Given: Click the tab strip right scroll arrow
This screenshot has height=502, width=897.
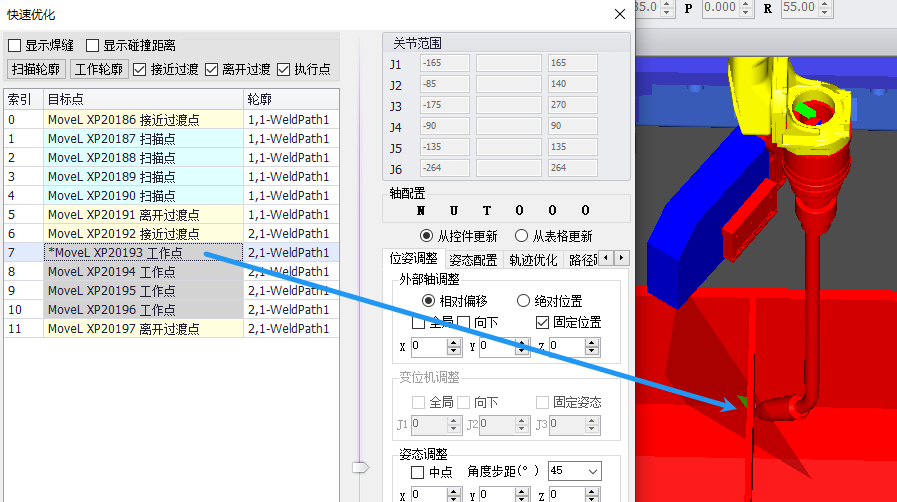Looking at the screenshot, I should pyautogui.click(x=621, y=259).
